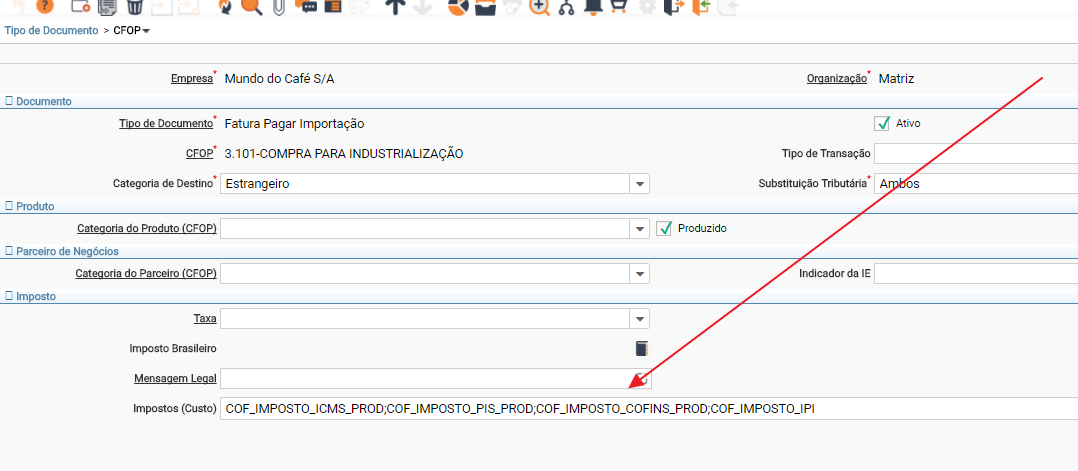Open attachments paperclip icon

pos(278,6)
